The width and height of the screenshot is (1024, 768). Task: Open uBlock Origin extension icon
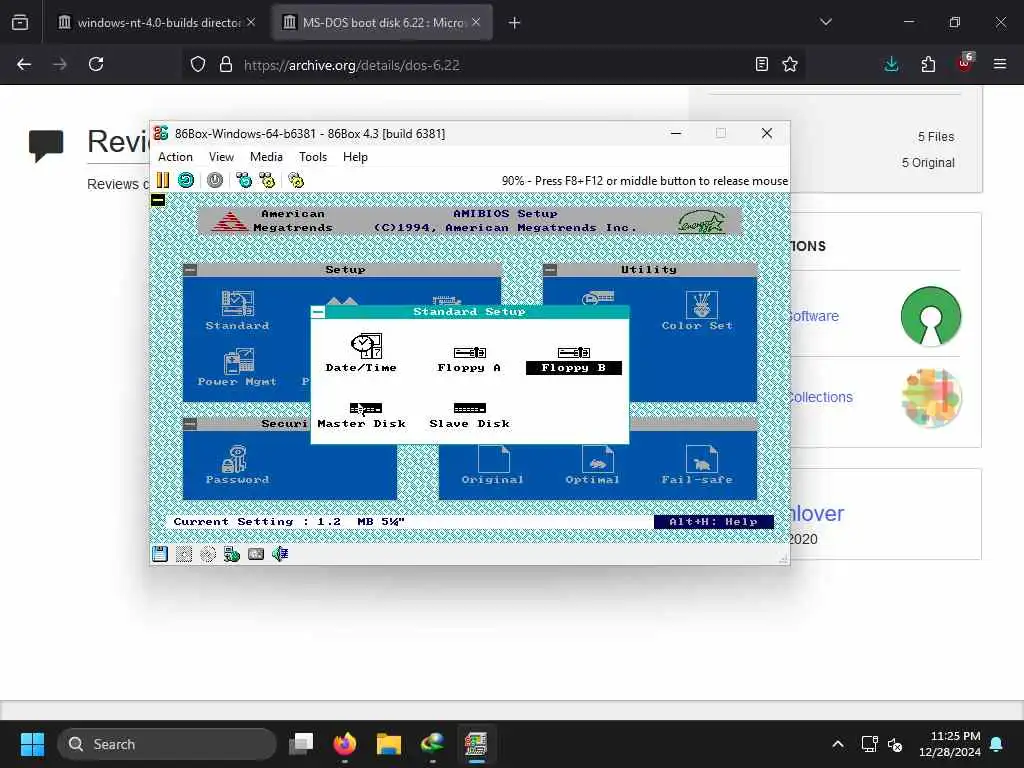pos(965,63)
